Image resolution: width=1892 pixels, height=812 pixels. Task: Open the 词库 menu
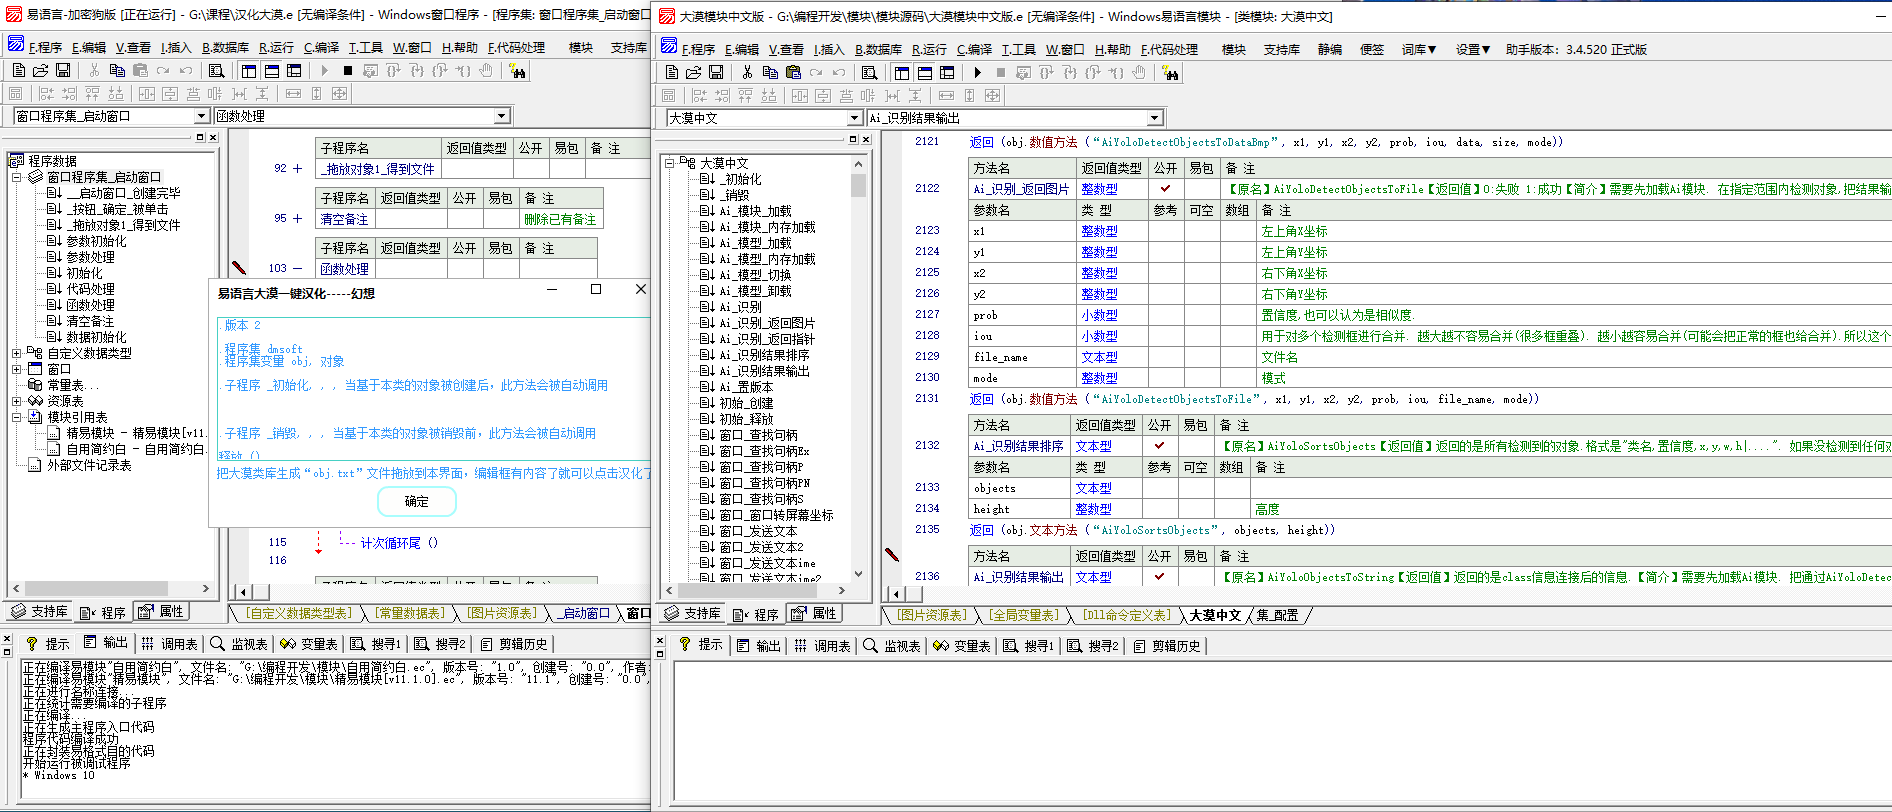(1418, 49)
